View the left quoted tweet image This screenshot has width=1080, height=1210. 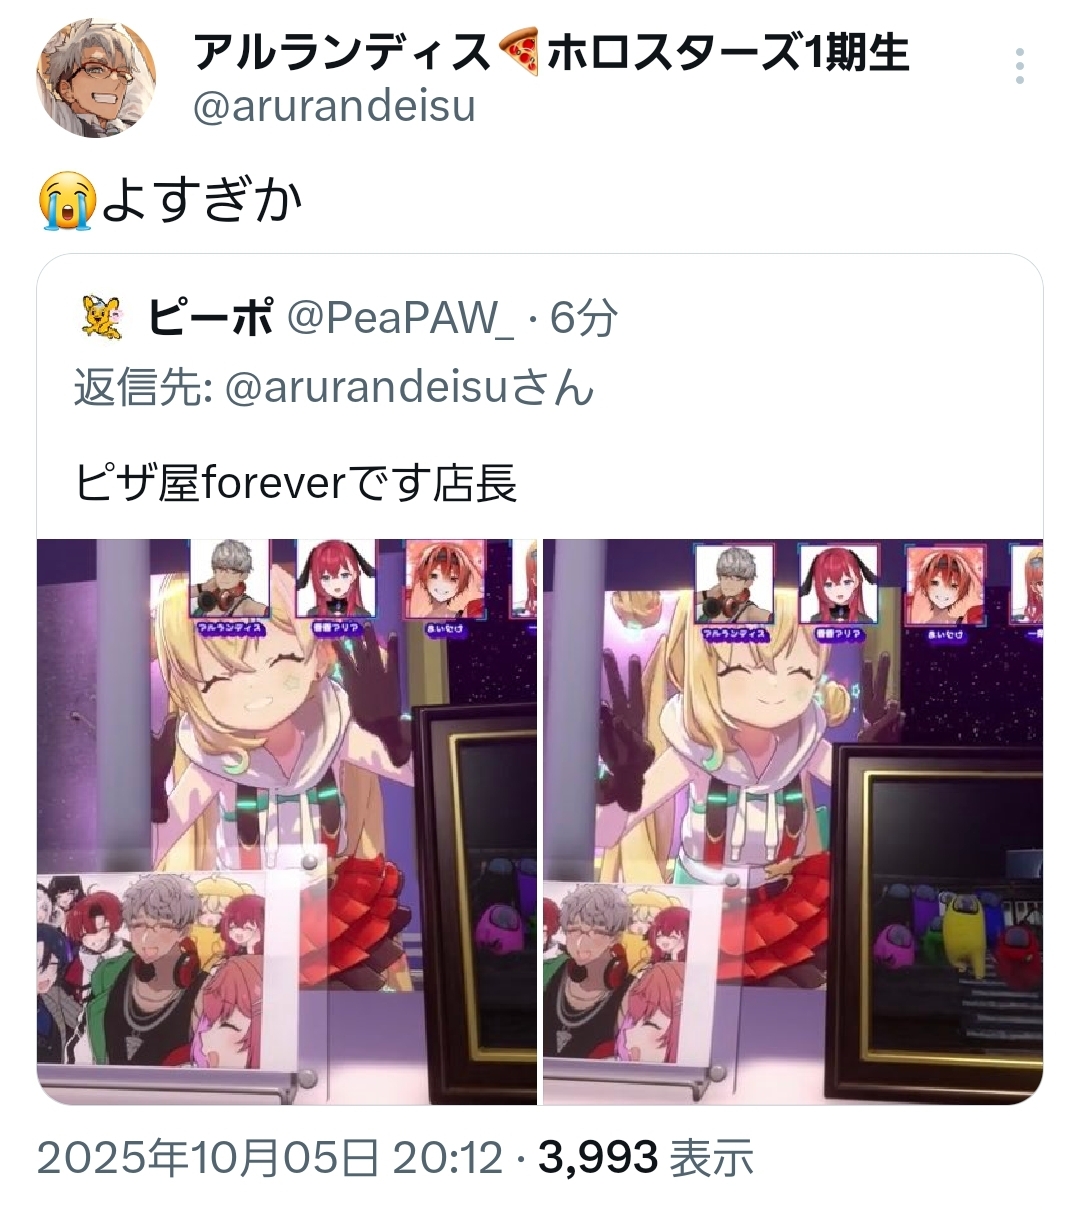click(287, 822)
